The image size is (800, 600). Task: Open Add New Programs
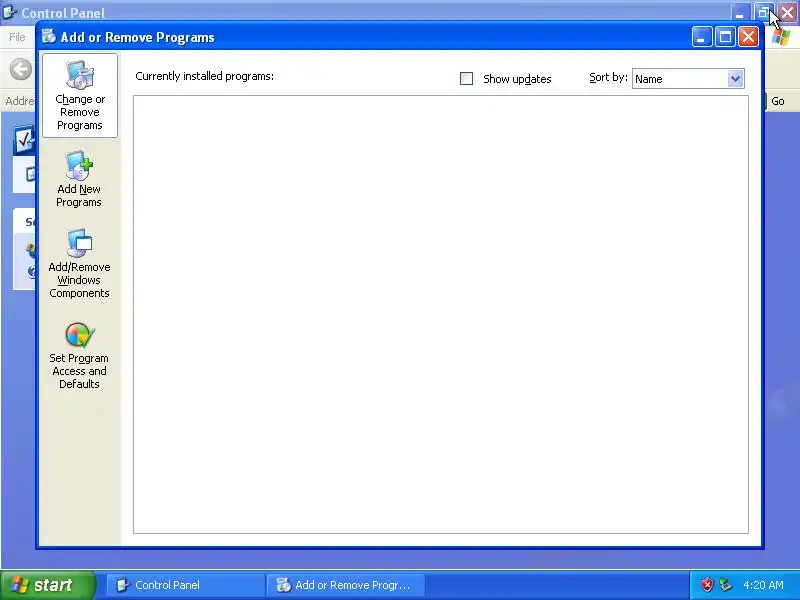tap(79, 180)
